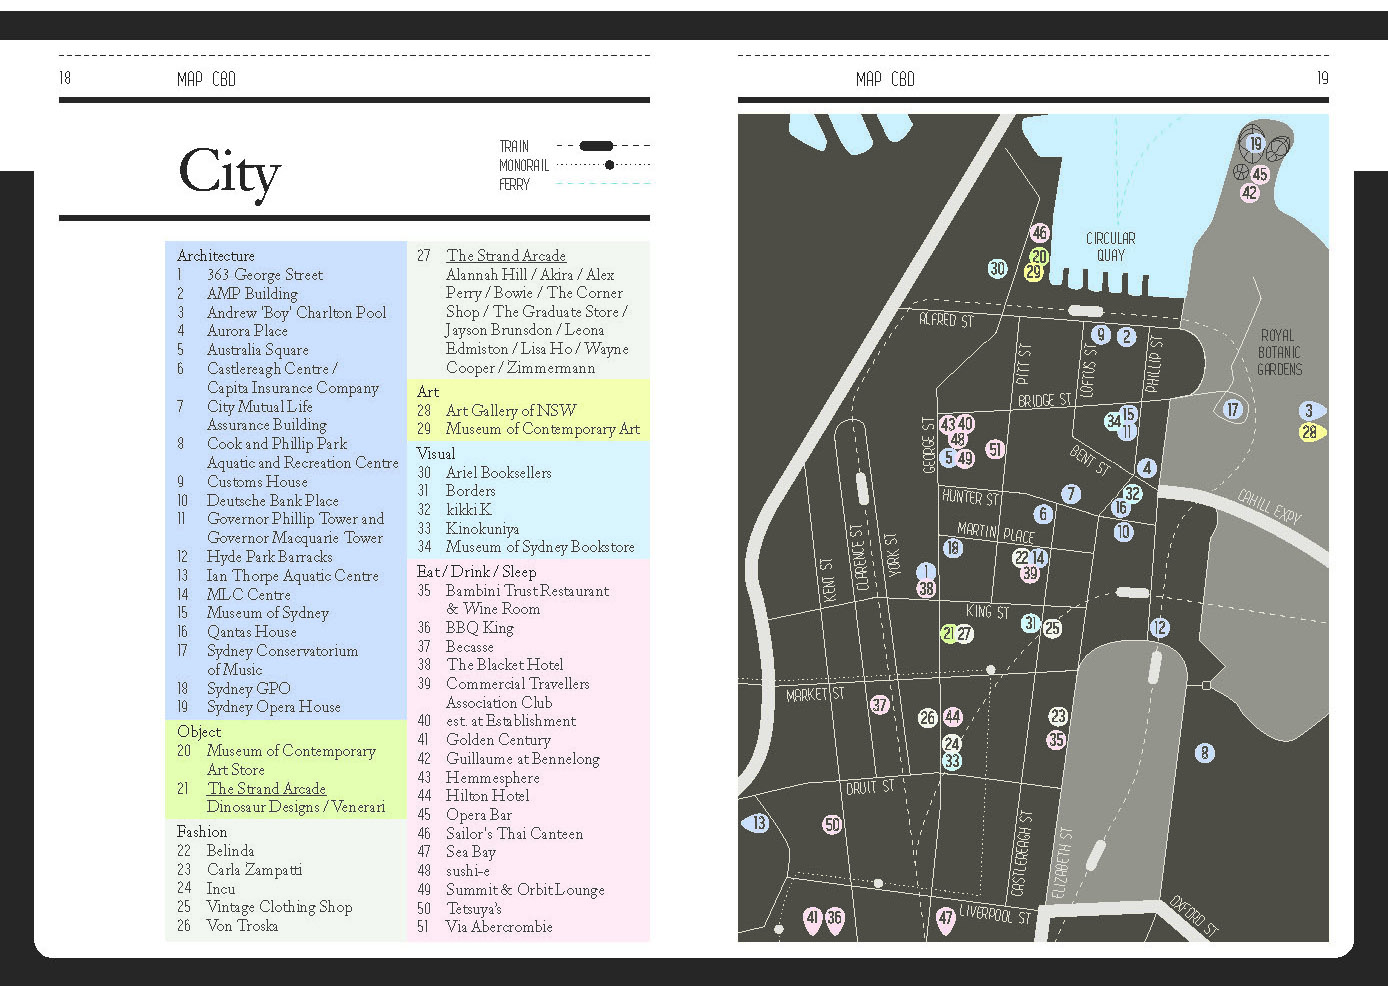Select map marker 10 on the map
This screenshot has height=997, width=1388.
point(1123,532)
